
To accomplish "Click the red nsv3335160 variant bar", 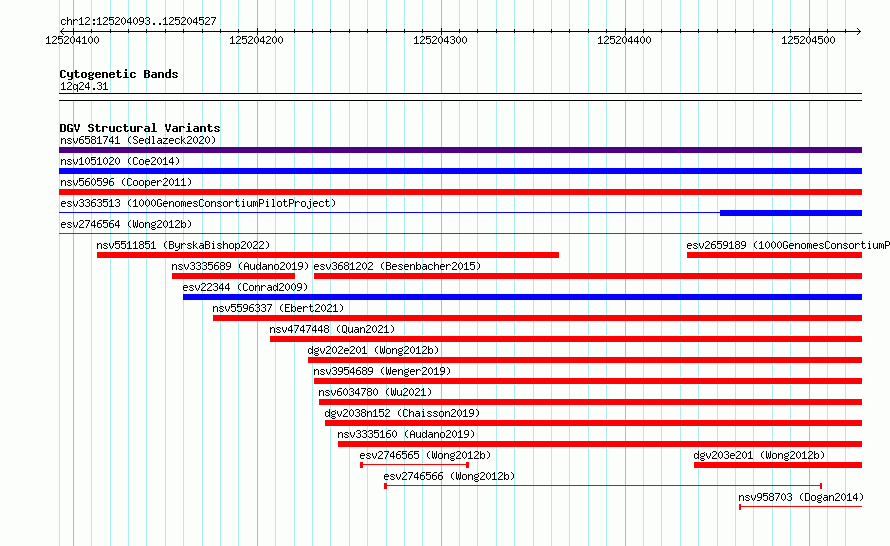I will click(600, 444).
